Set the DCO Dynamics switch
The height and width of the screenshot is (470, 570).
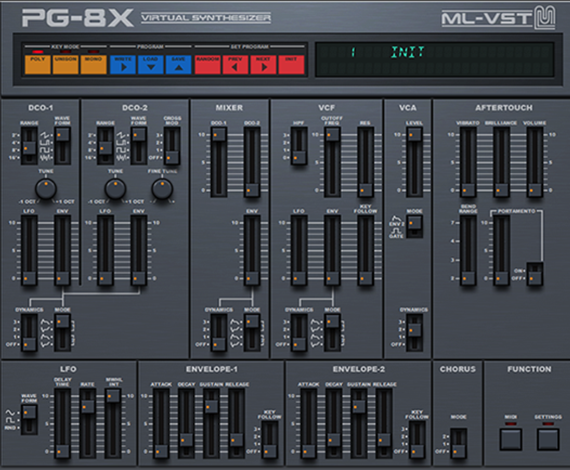click(x=29, y=333)
